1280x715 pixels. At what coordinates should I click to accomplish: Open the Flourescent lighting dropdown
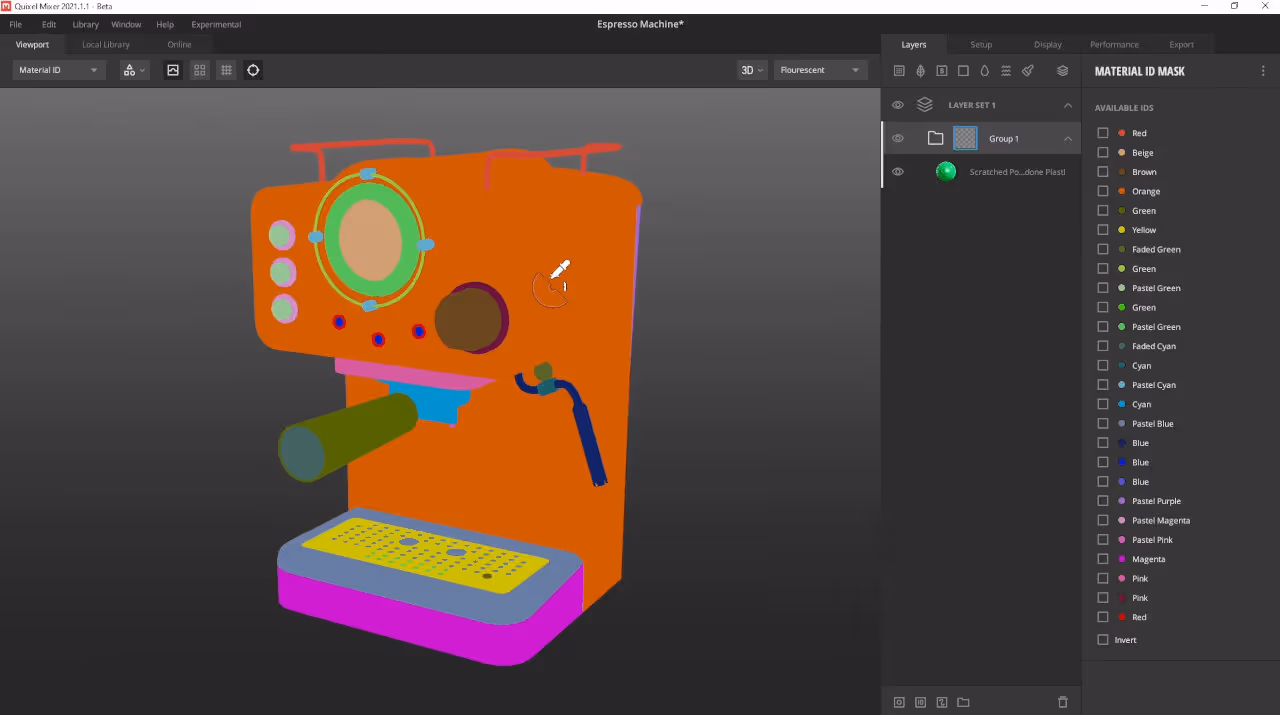[x=819, y=70]
